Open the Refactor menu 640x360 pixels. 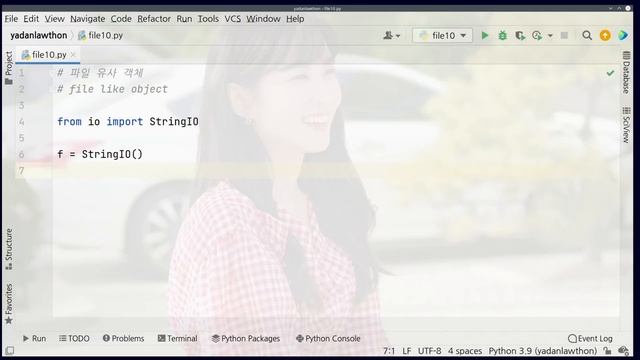coord(154,19)
